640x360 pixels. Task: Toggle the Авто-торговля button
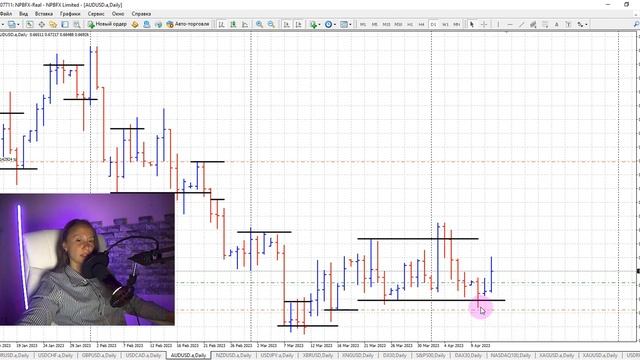[188, 24]
